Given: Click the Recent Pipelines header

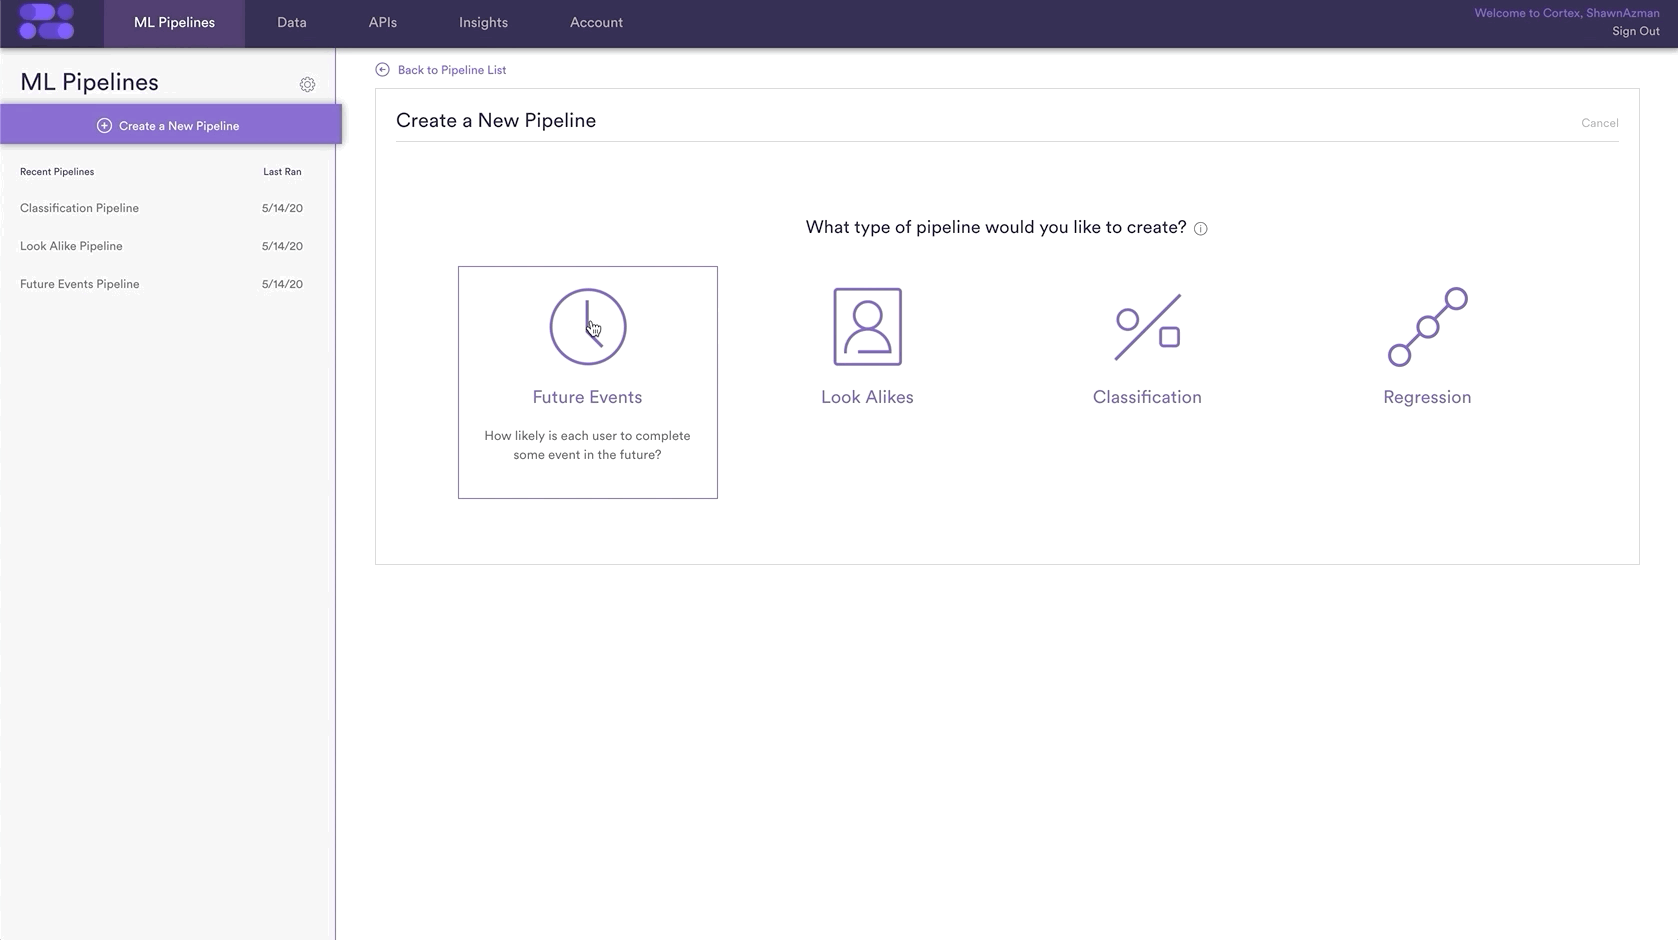Looking at the screenshot, I should [57, 172].
